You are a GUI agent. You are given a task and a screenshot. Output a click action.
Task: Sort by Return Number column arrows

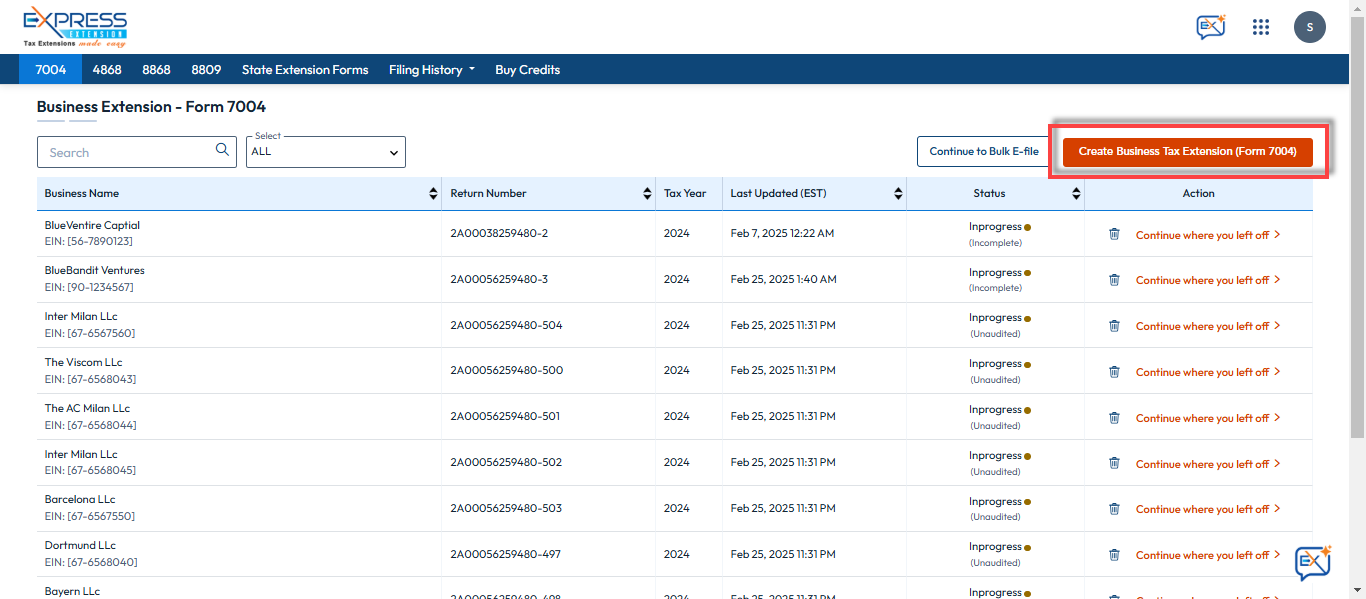click(647, 194)
